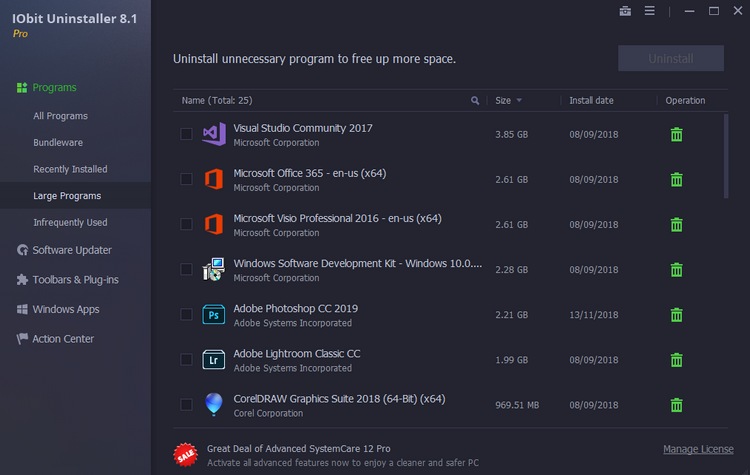
Task: Click Corel Corporation publisher text
Action: pyautogui.click(x=268, y=413)
